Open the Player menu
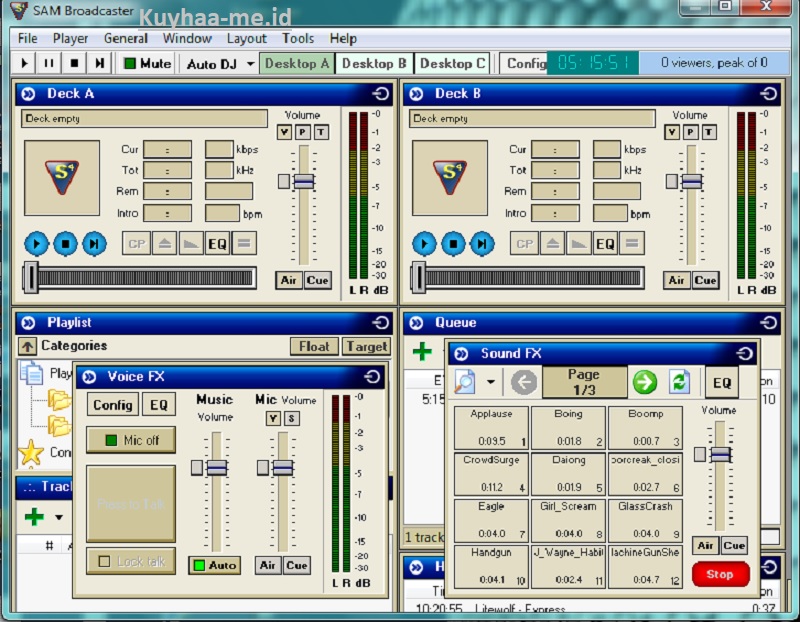 coord(70,39)
